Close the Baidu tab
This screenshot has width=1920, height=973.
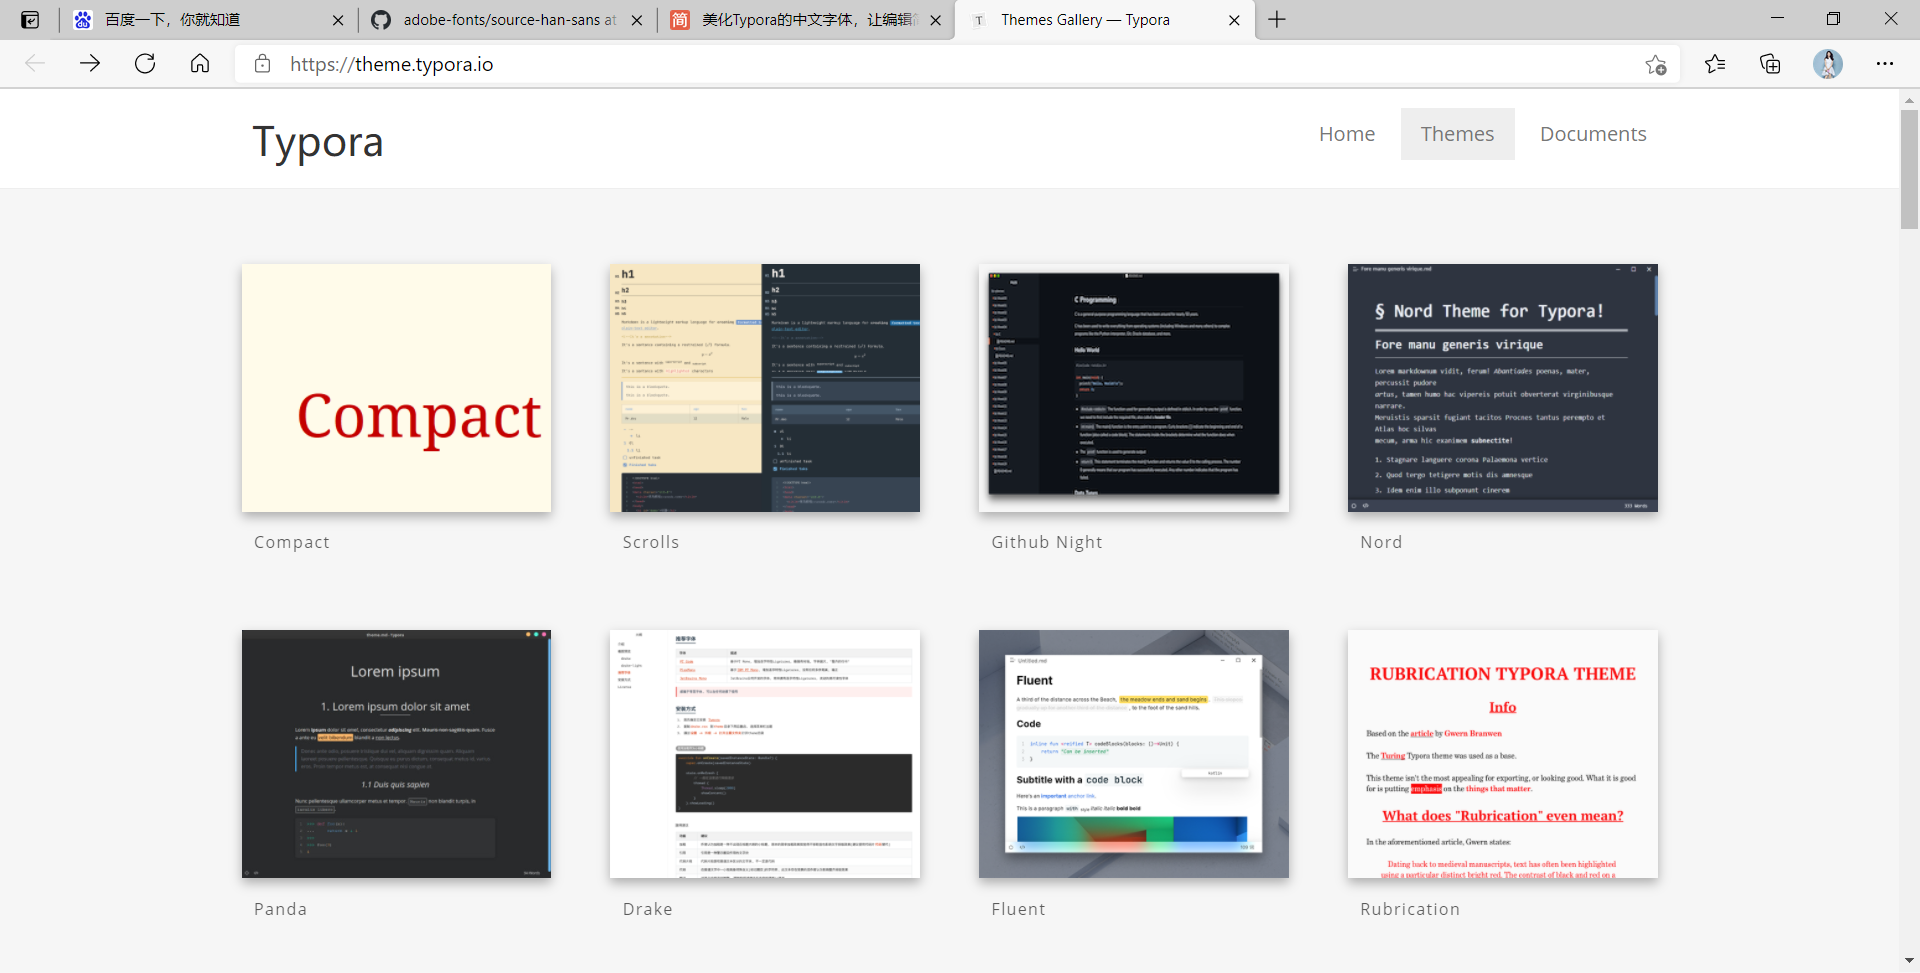click(x=338, y=20)
